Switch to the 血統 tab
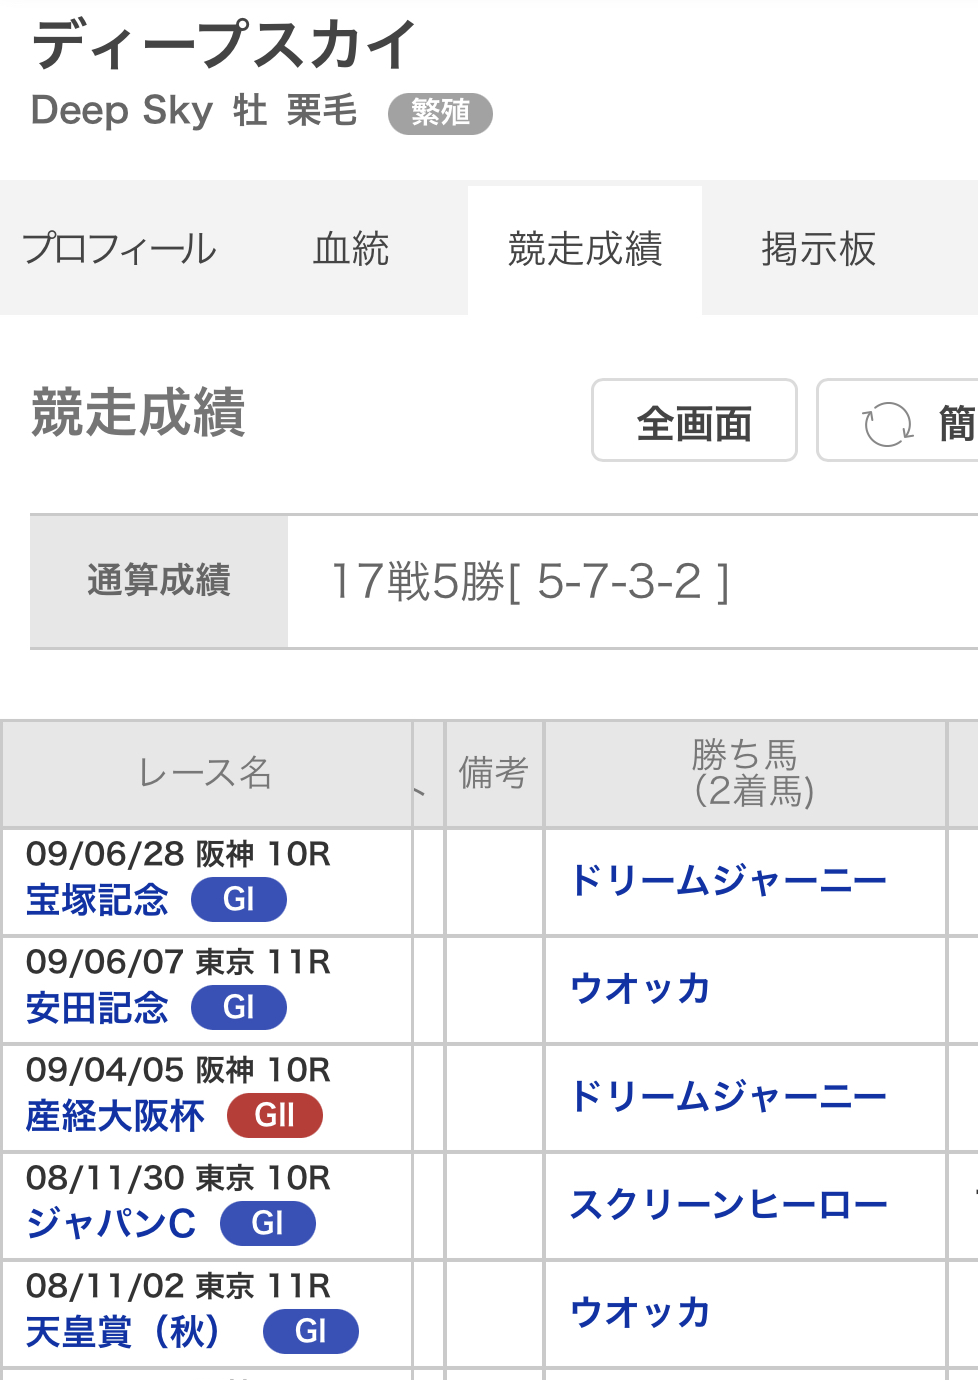Image resolution: width=978 pixels, height=1380 pixels. [x=351, y=249]
